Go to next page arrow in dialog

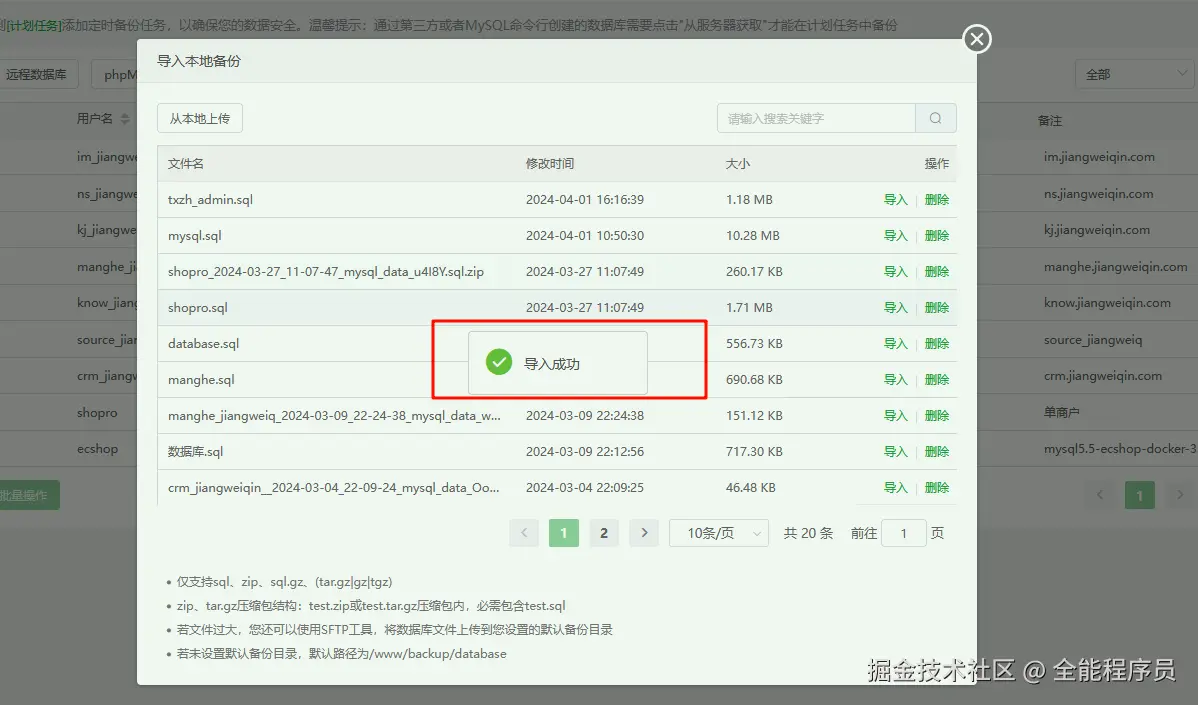coord(644,533)
